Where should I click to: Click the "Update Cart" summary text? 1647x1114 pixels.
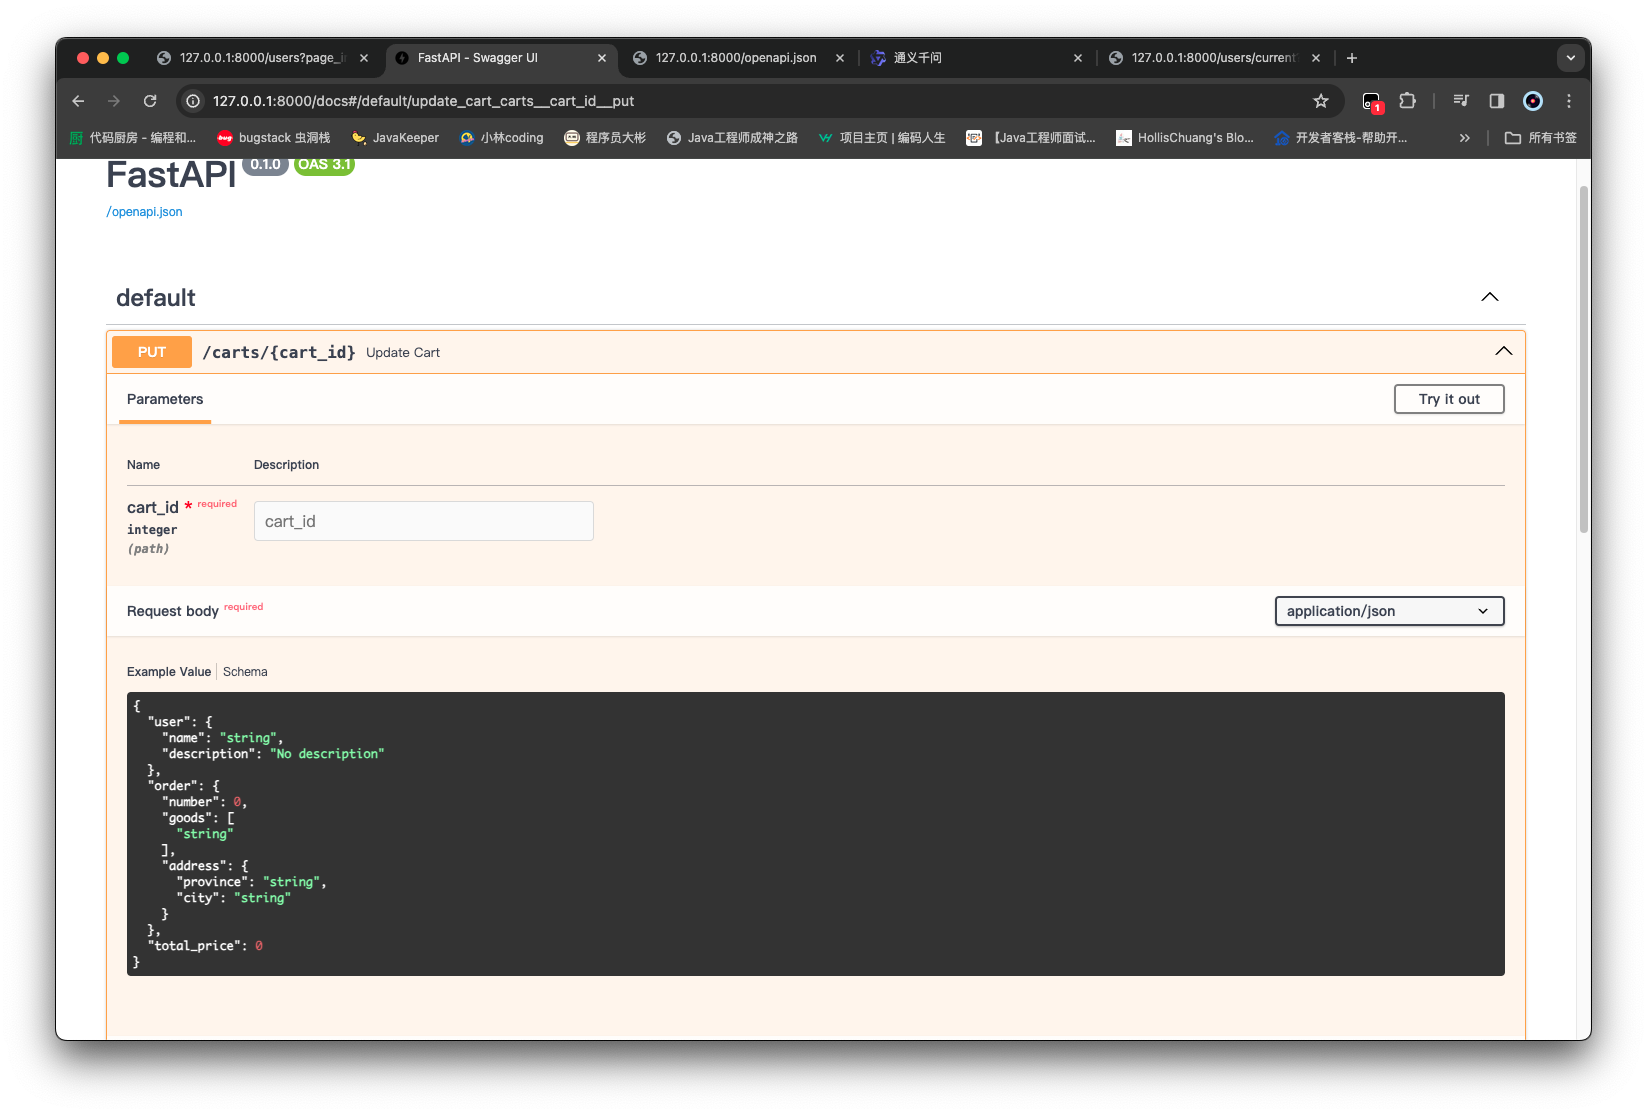click(403, 353)
